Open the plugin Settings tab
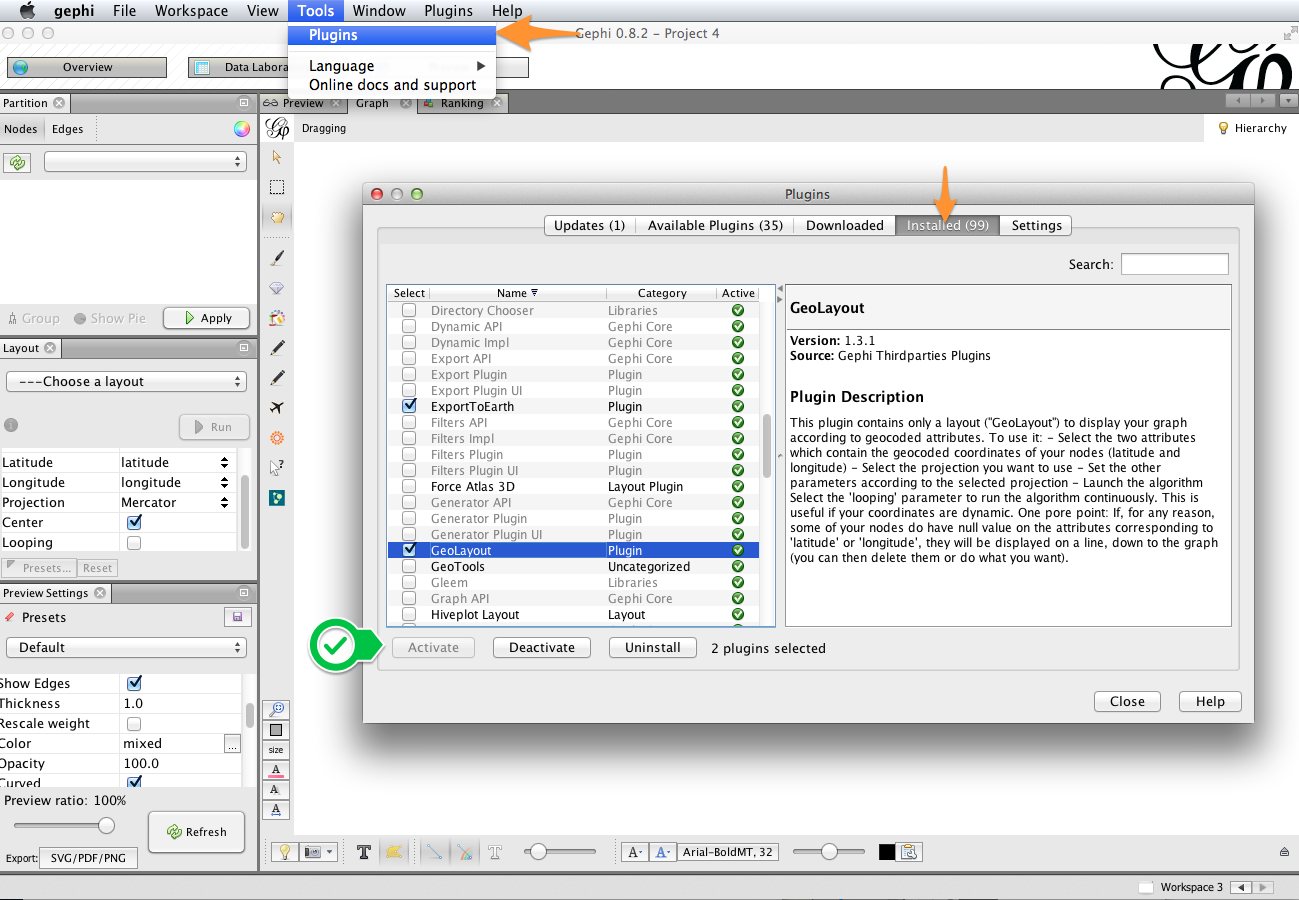 1036,225
